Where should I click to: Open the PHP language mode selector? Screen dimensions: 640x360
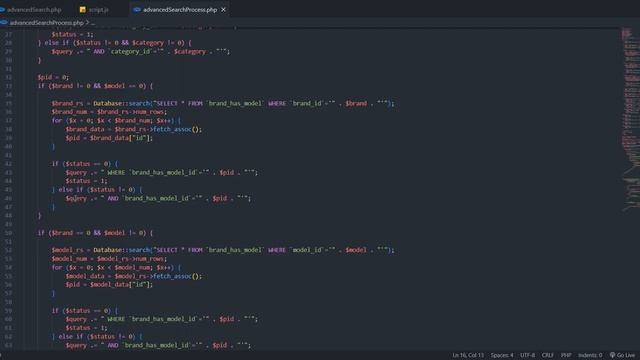566,355
